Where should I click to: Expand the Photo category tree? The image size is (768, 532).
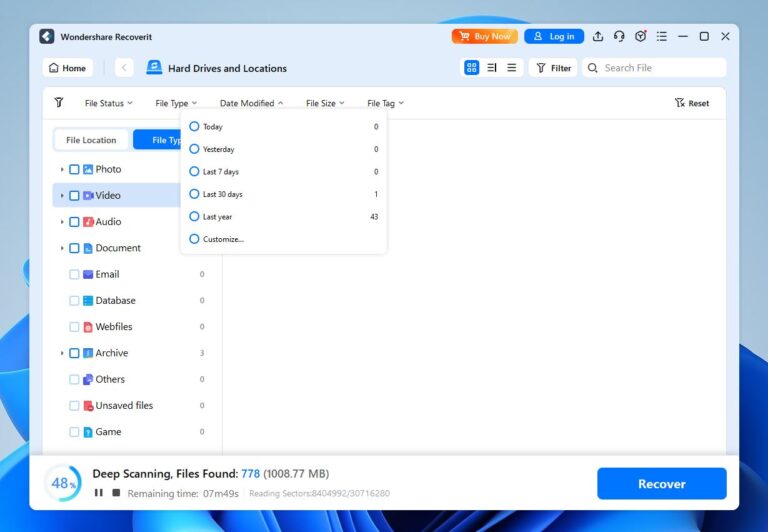point(62,170)
